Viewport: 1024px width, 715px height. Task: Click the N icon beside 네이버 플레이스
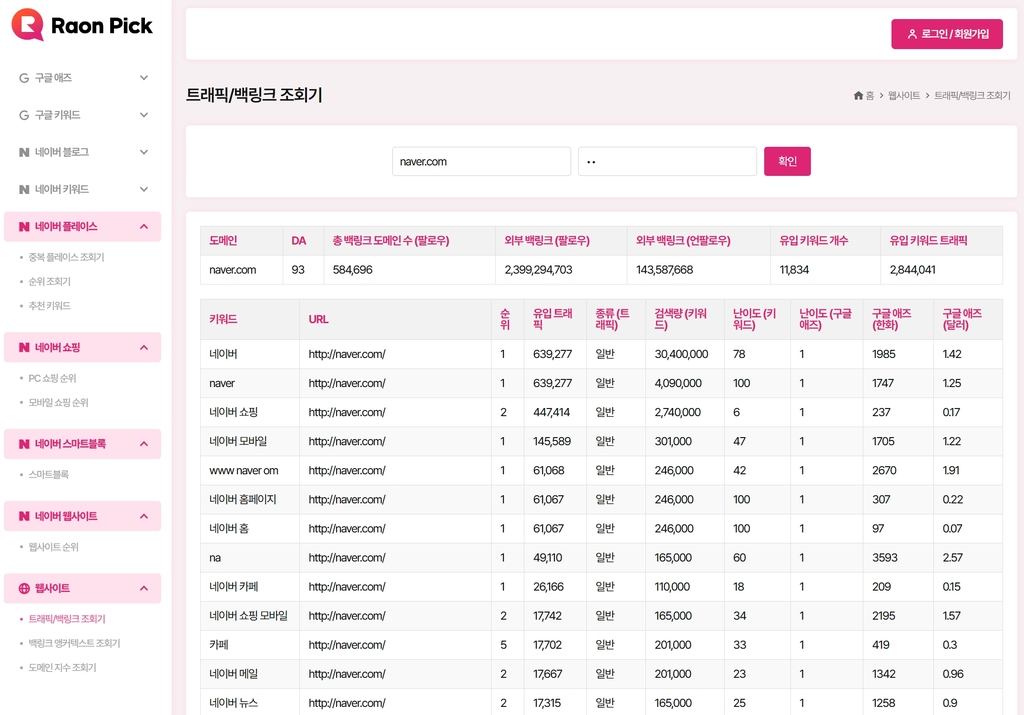(24, 227)
